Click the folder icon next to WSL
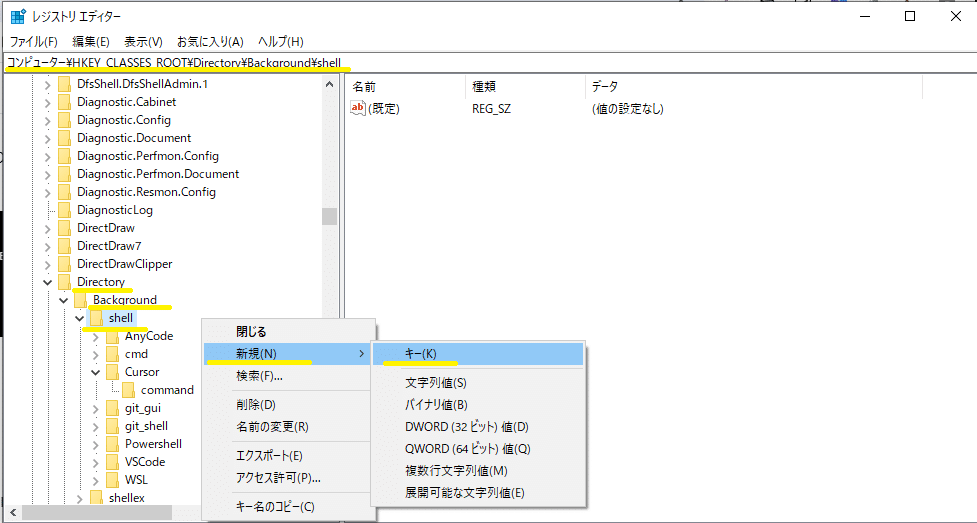This screenshot has width=977, height=523. tap(112, 481)
